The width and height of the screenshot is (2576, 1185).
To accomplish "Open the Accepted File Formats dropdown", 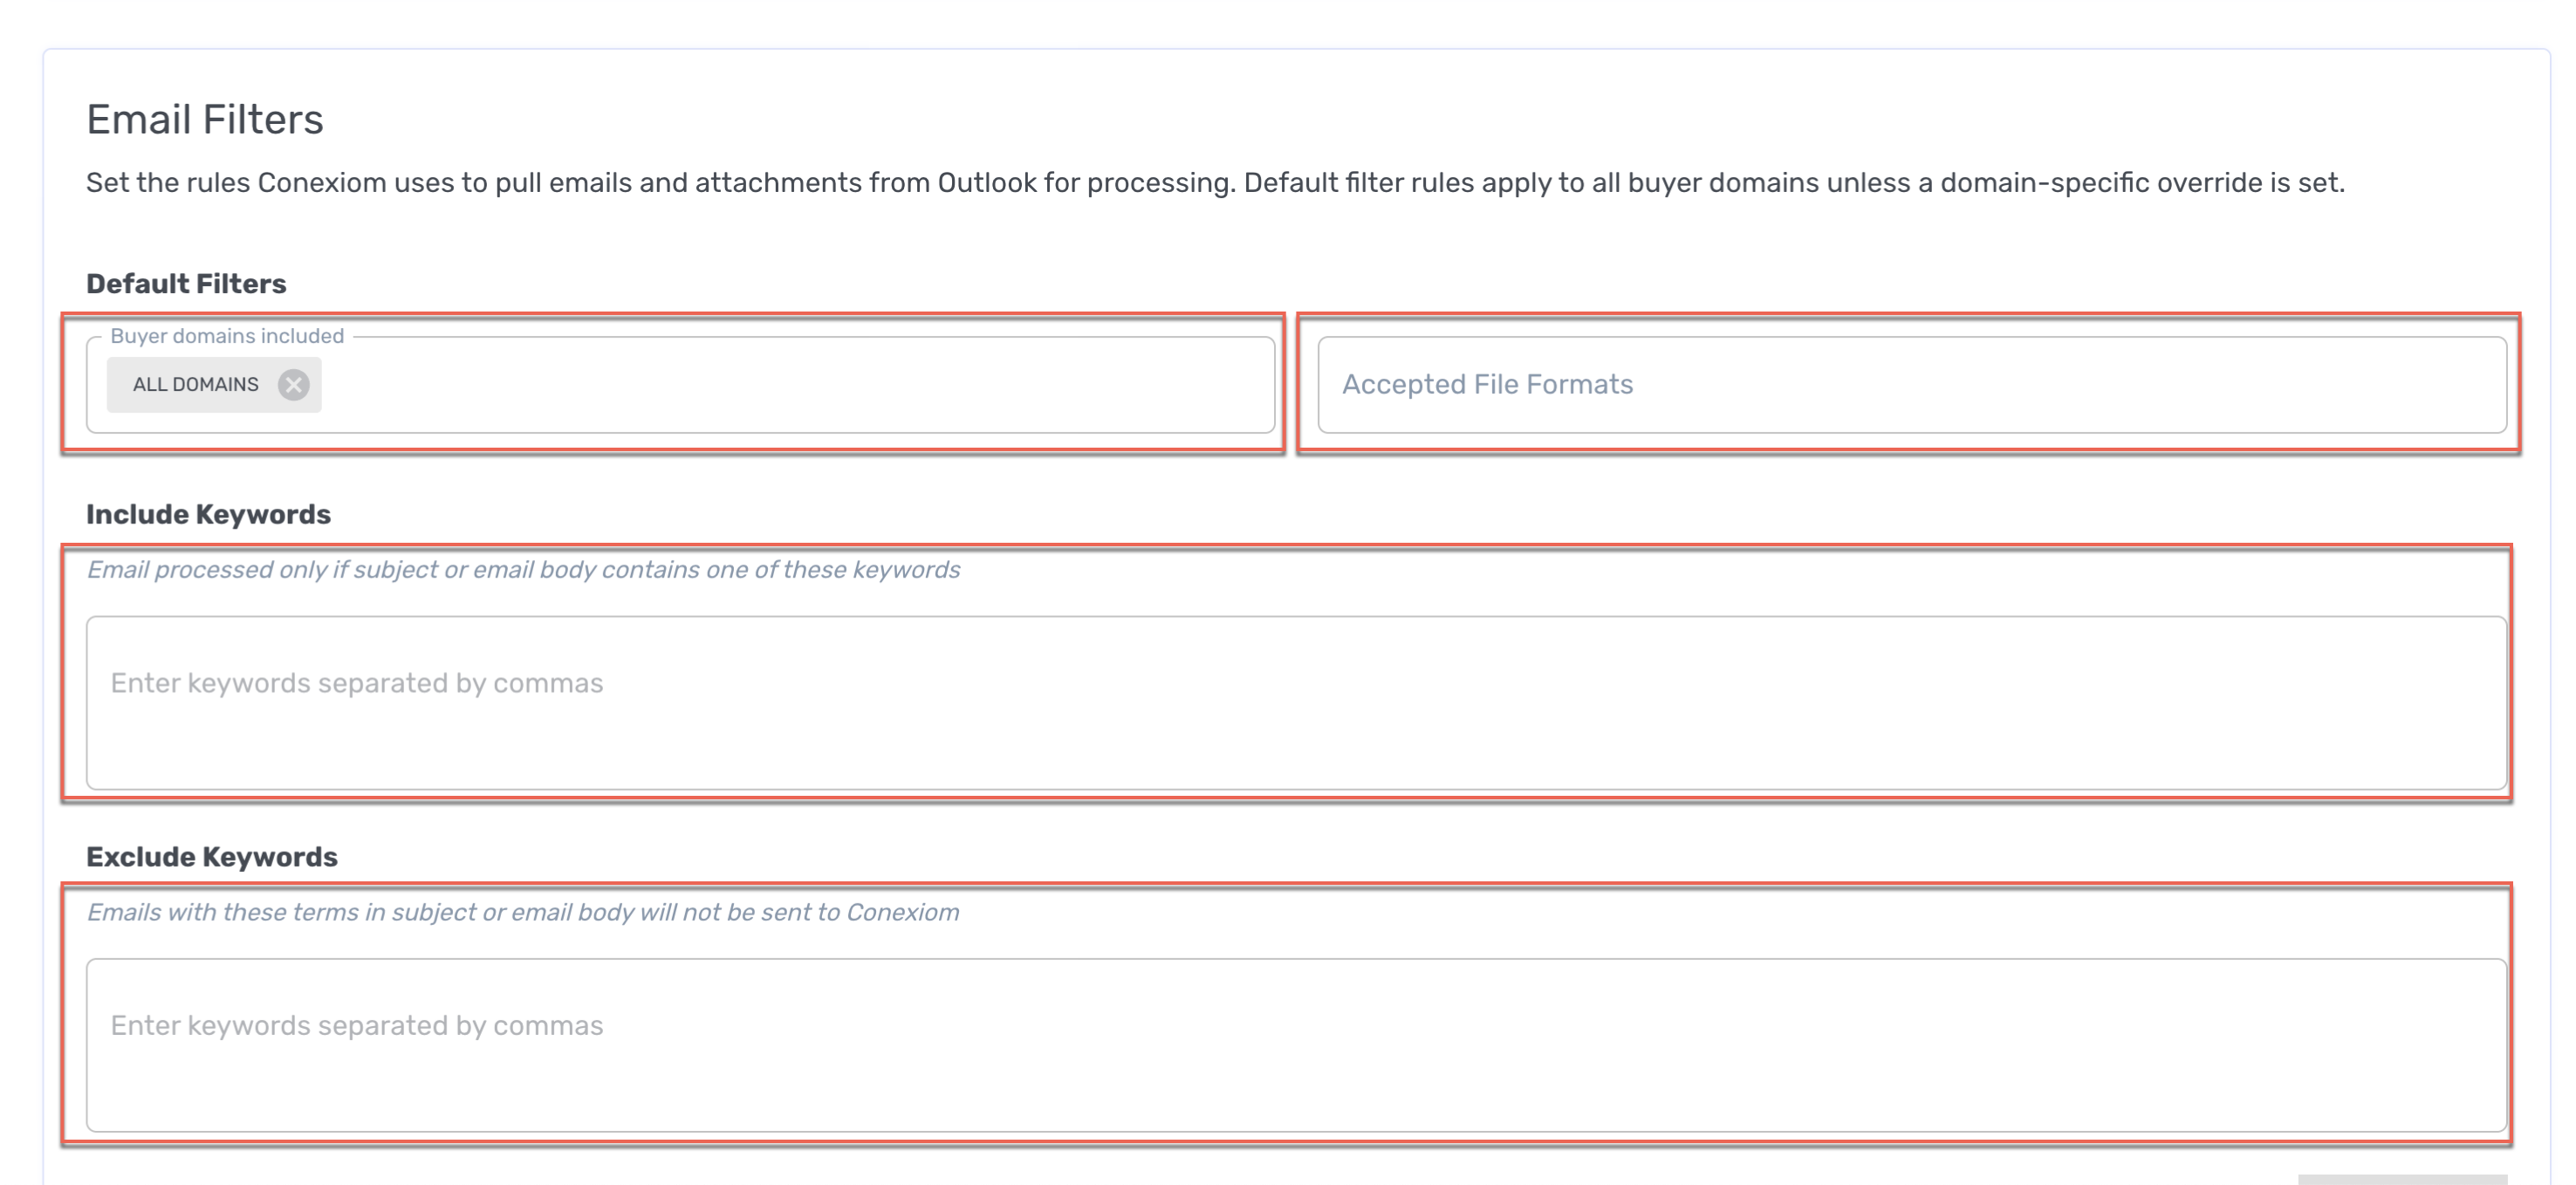I will tap(1910, 385).
